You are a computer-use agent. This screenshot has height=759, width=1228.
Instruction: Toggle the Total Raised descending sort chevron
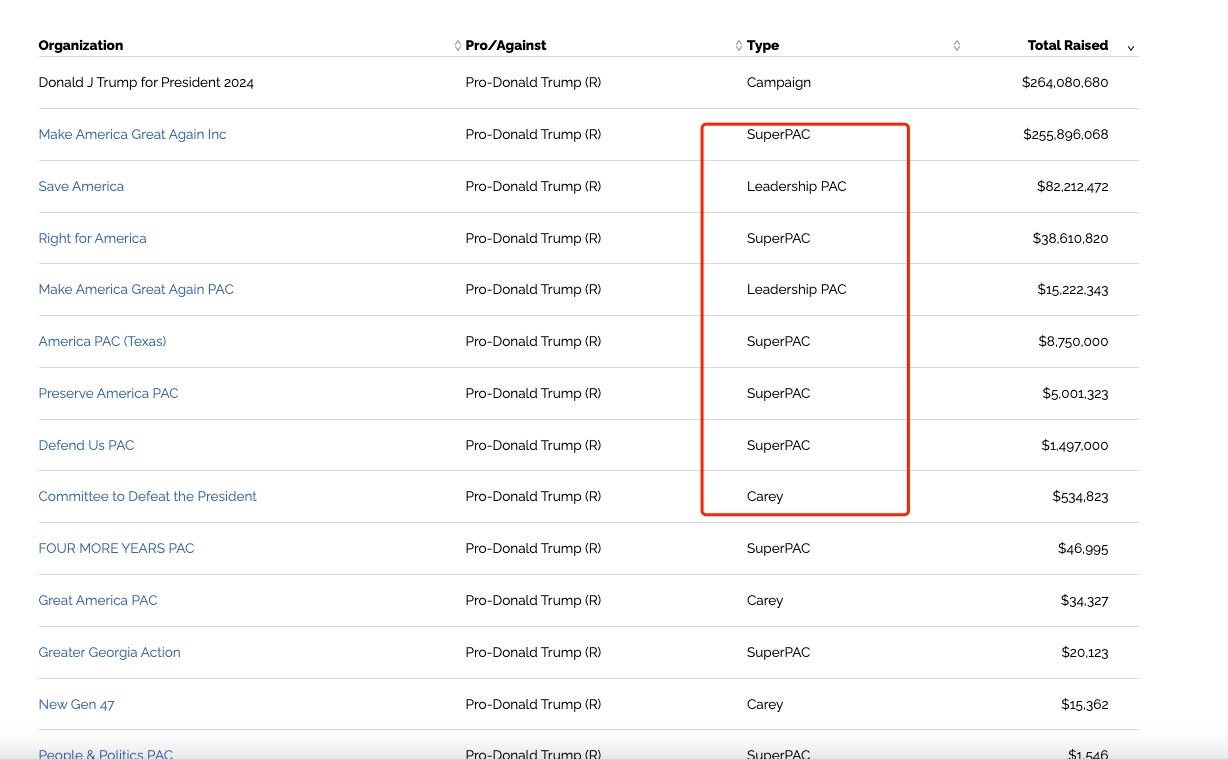(x=1131, y=47)
